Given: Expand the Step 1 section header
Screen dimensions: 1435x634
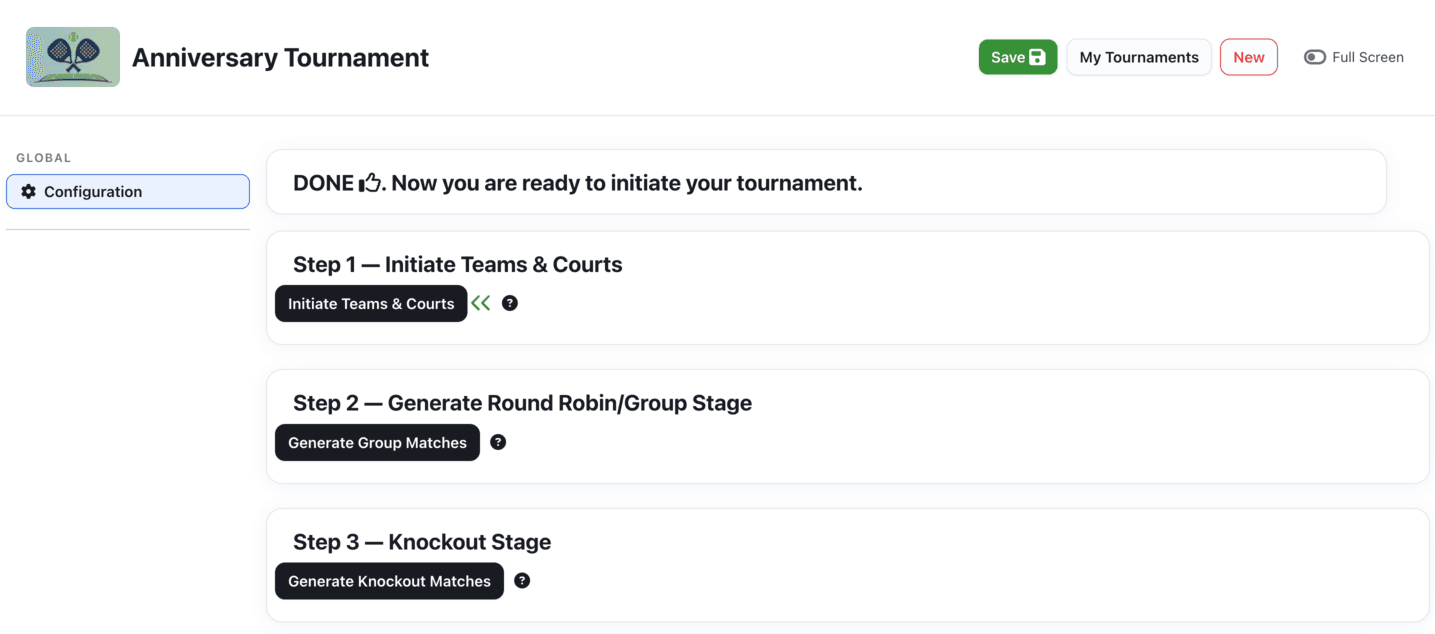Looking at the screenshot, I should 457,264.
